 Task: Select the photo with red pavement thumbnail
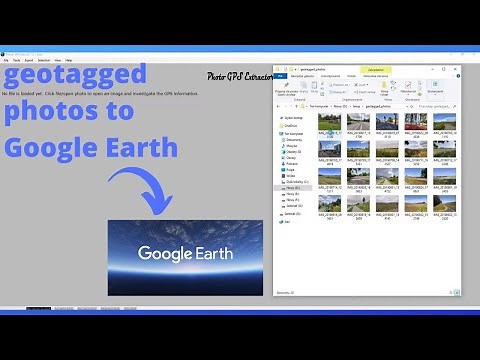point(416,122)
